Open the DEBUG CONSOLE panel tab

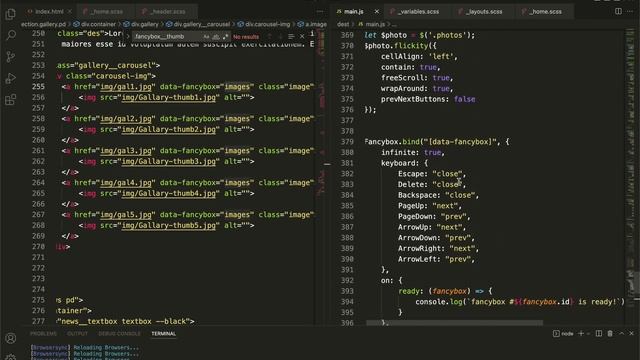click(119, 333)
